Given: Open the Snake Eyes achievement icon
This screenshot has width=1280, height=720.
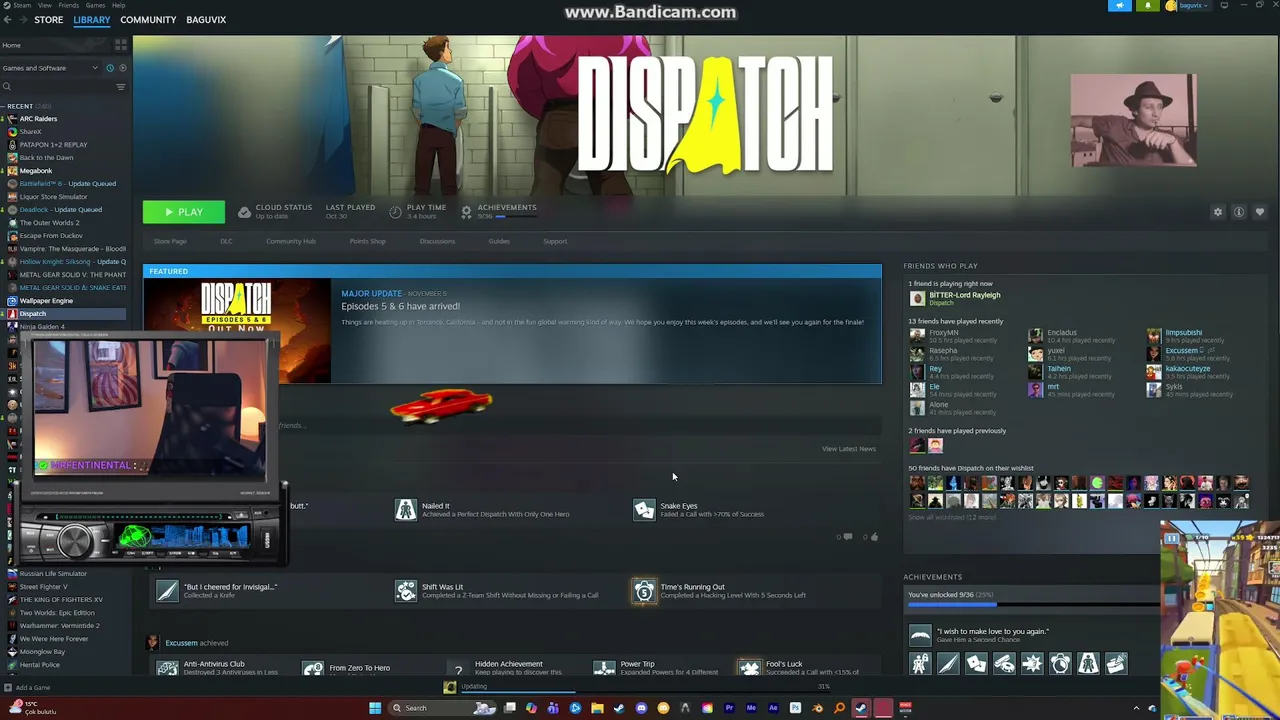Looking at the screenshot, I should click(644, 510).
